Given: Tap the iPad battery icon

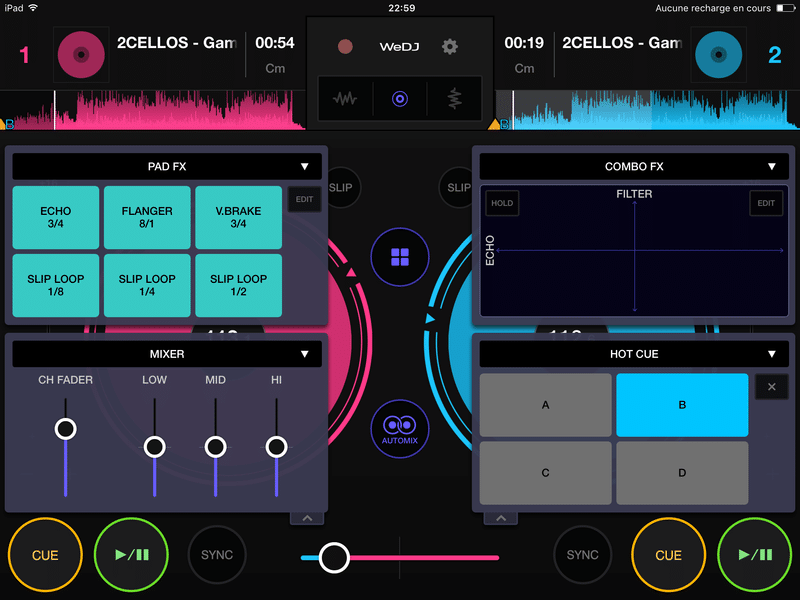Looking at the screenshot, I should [x=785, y=8].
